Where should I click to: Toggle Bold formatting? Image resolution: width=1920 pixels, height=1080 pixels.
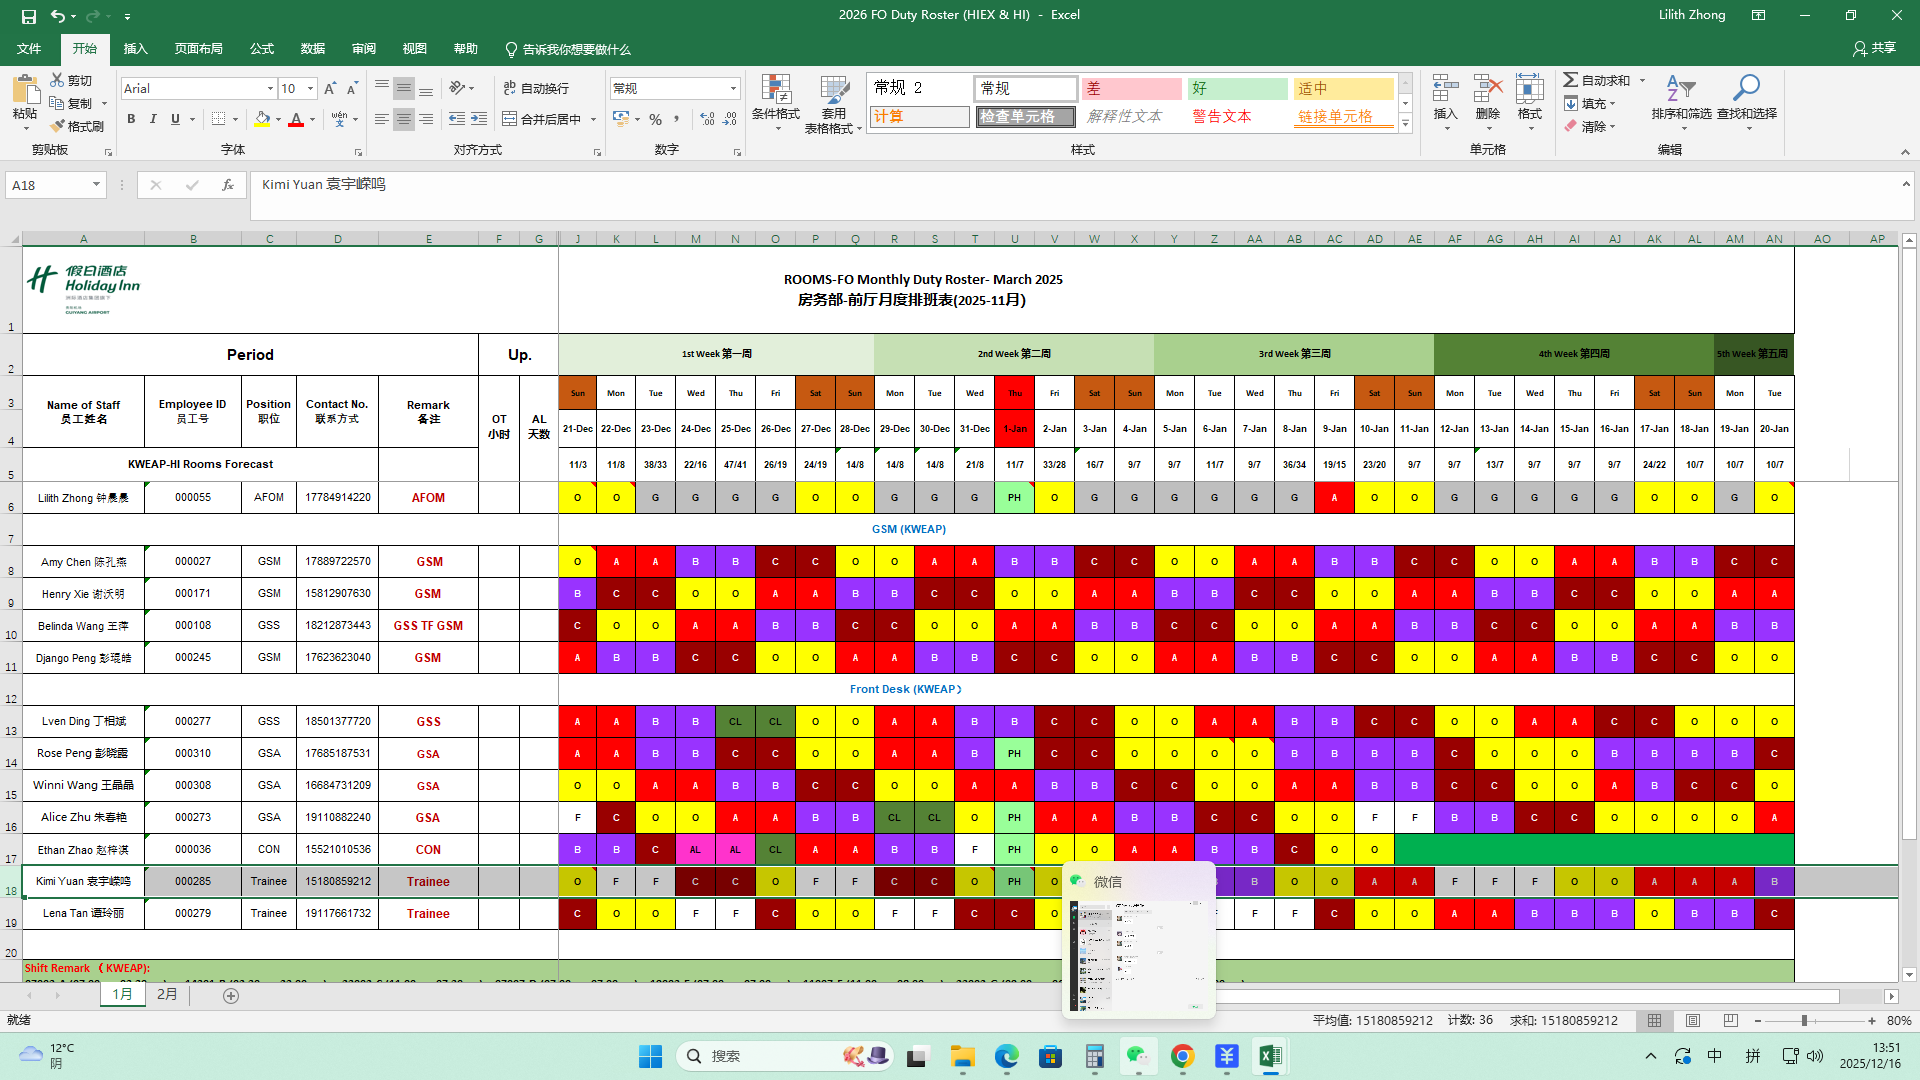(131, 119)
